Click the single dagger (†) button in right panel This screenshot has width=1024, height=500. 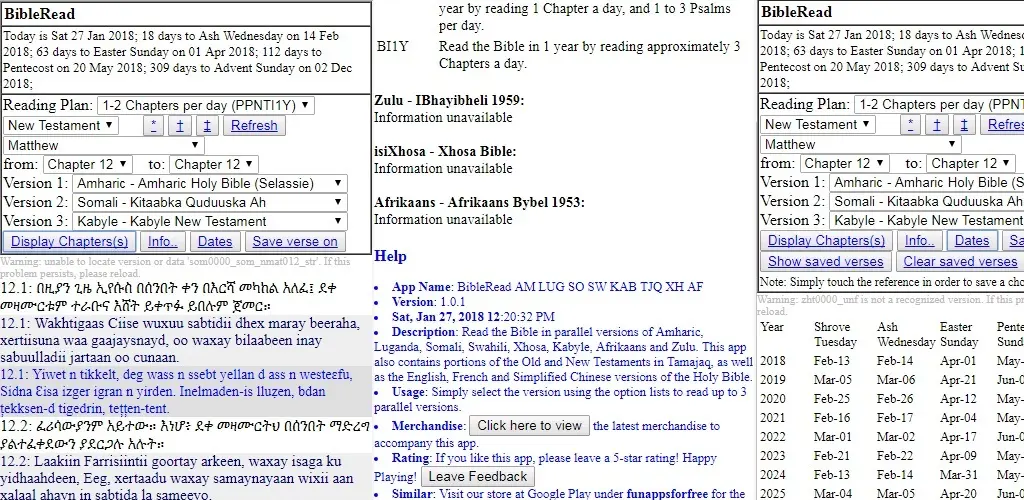936,125
